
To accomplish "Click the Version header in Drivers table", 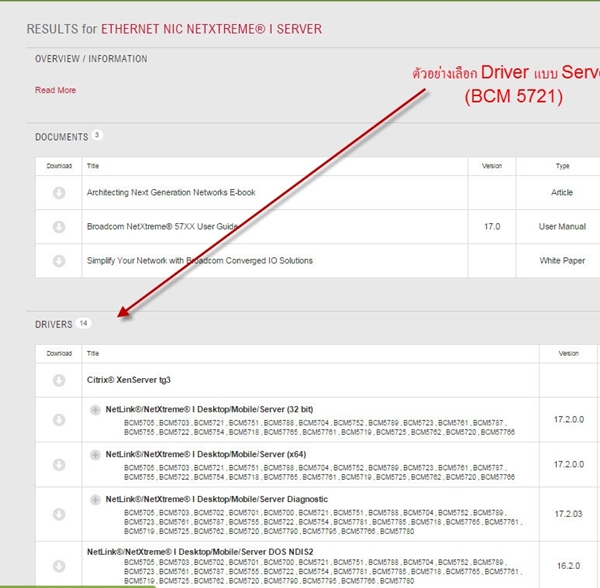I will coord(569,353).
